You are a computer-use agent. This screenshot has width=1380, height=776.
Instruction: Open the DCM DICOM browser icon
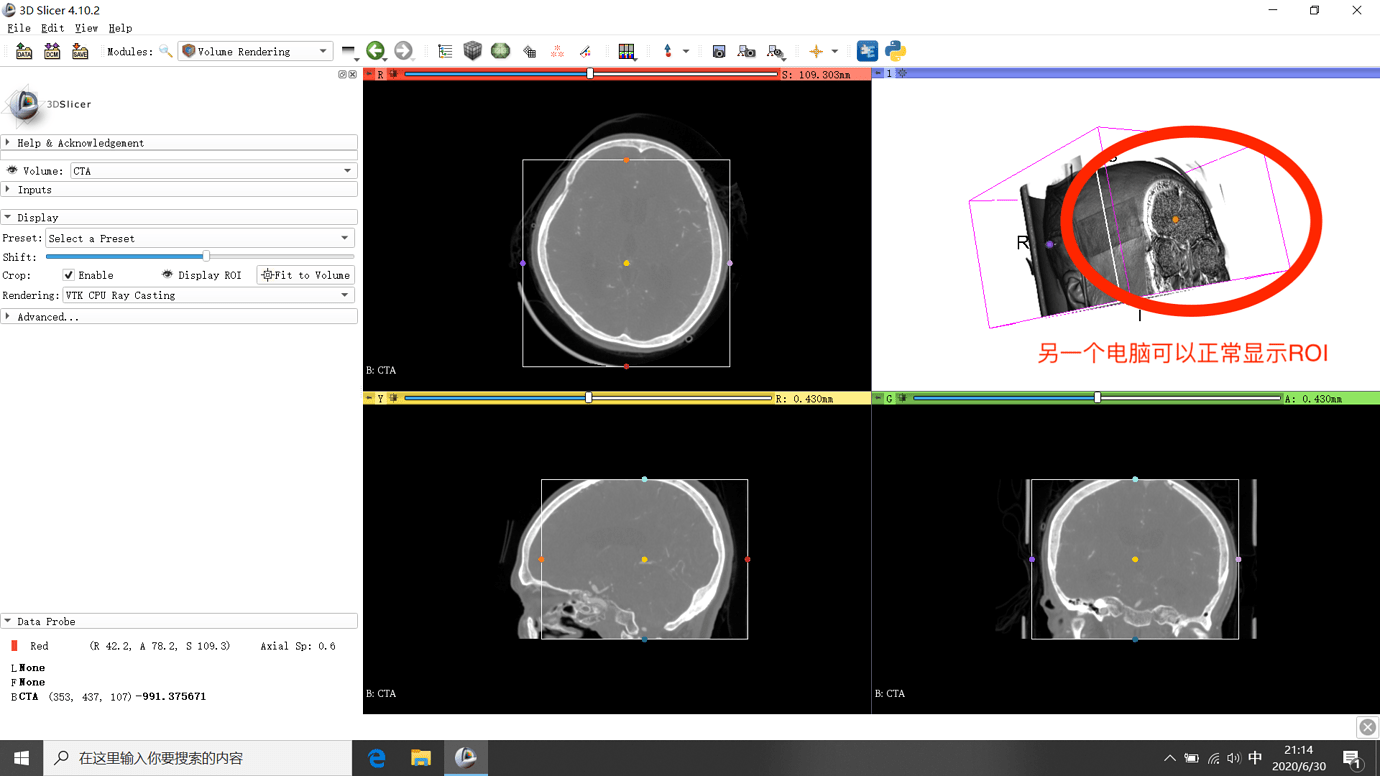click(x=52, y=51)
